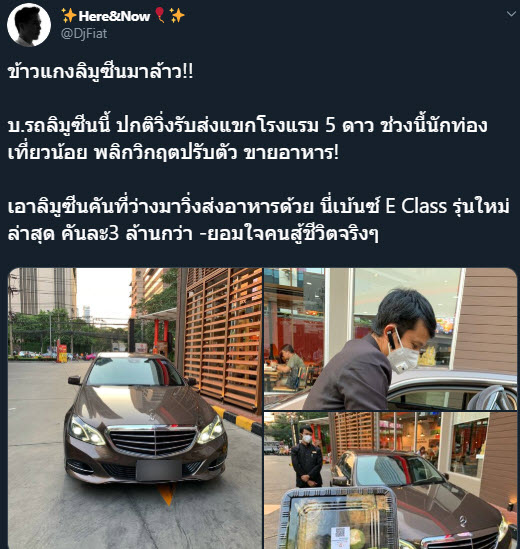Click the sparkle emoji before Here&Now
The width and height of the screenshot is (520, 549).
pos(69,16)
